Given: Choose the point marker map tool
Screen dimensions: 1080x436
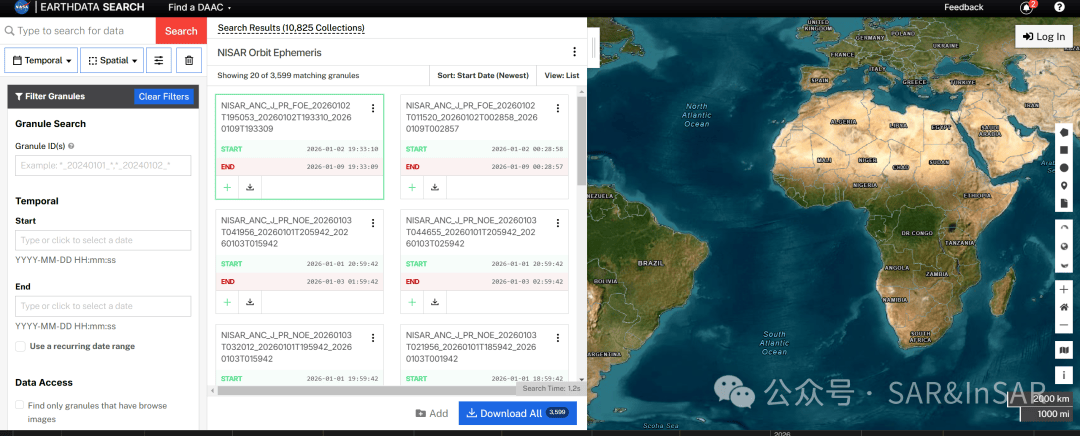Looking at the screenshot, I should 1064,186.
